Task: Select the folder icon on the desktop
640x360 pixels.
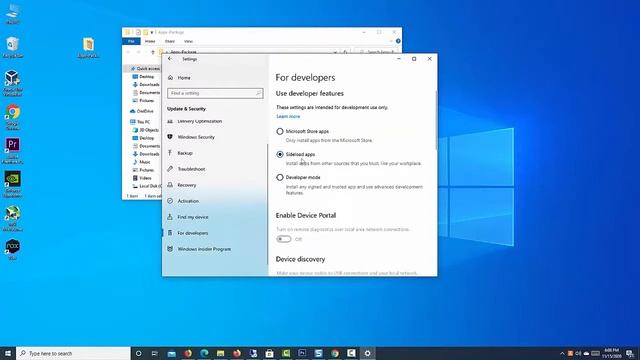Action: tap(88, 48)
